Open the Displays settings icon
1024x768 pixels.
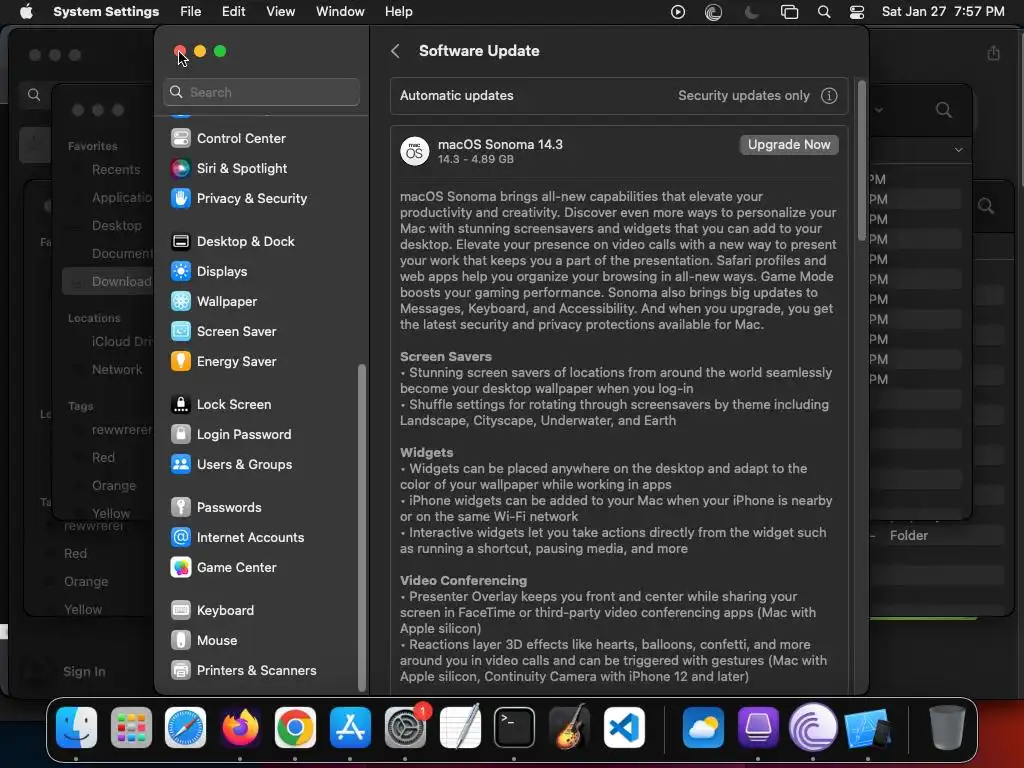pyautogui.click(x=180, y=272)
